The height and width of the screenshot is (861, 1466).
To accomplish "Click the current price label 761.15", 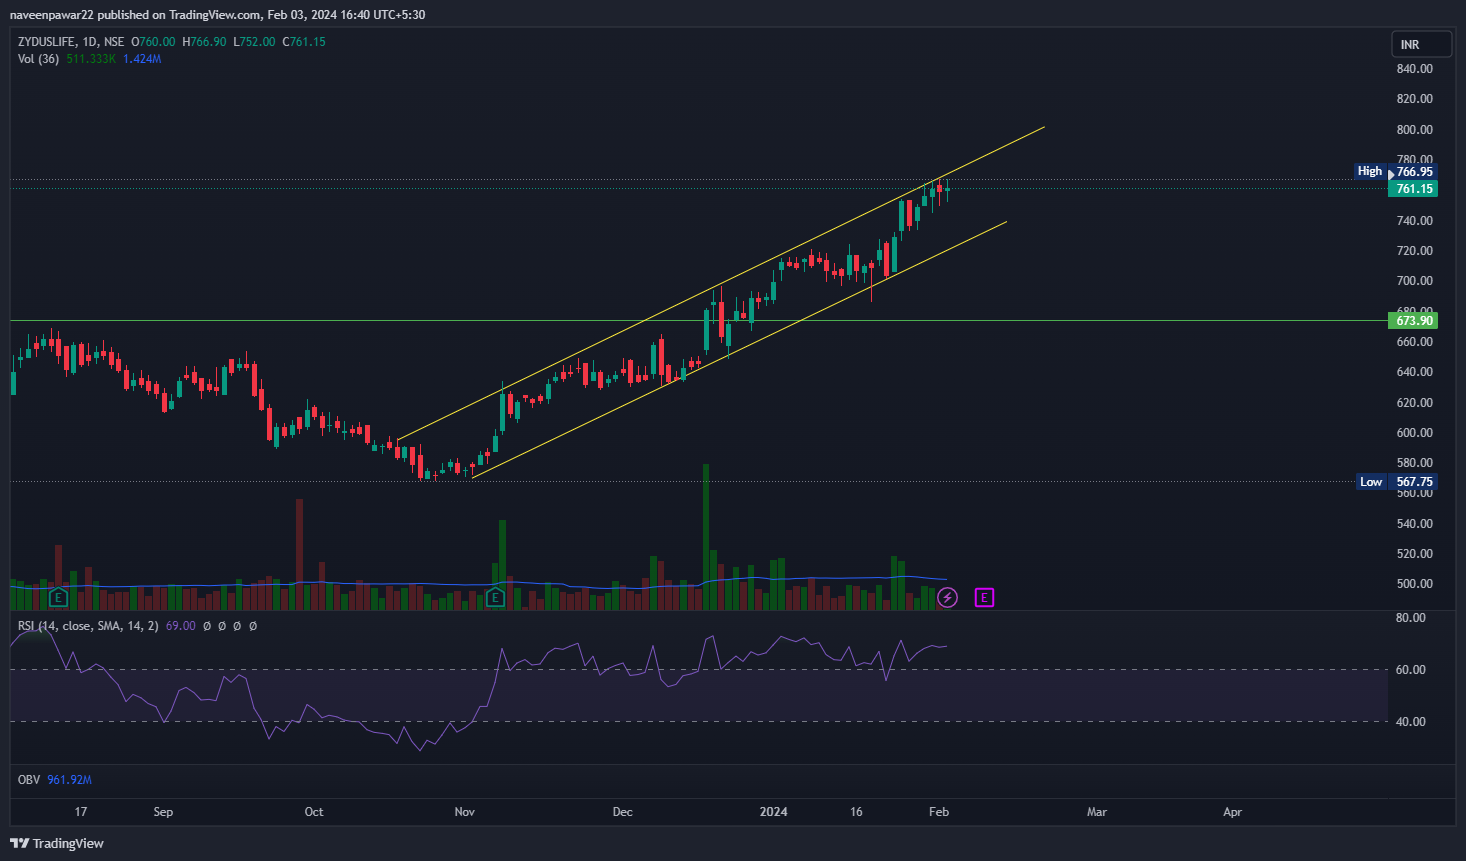I will pyautogui.click(x=1413, y=189).
